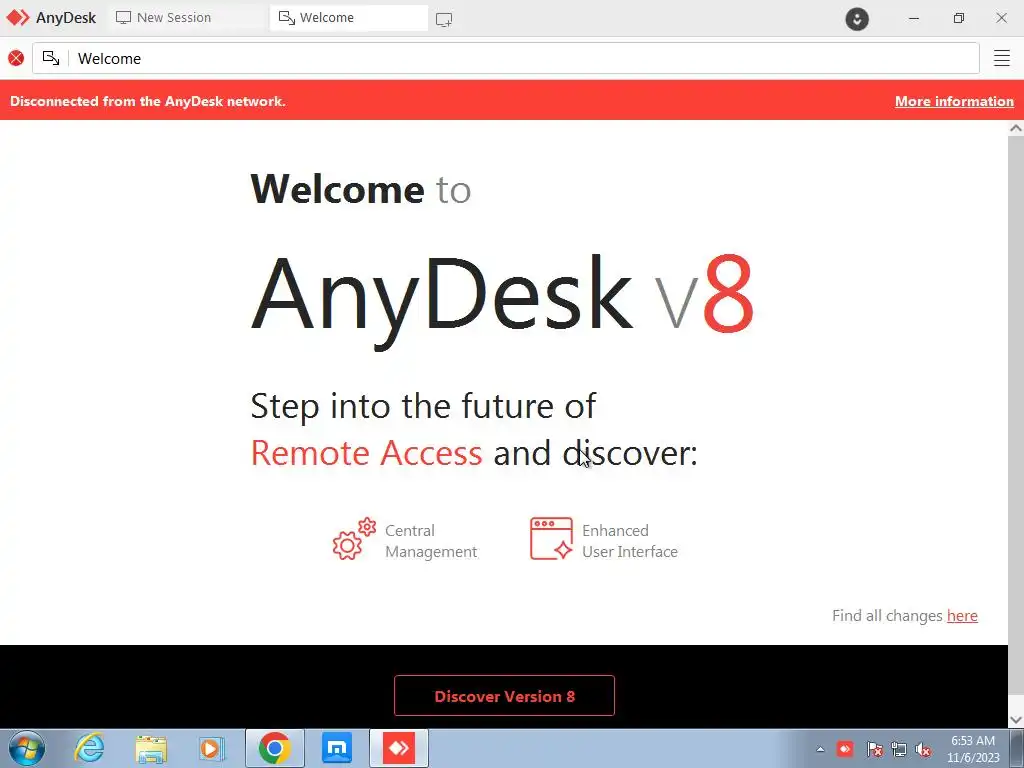Click the 'Disconnected from the AnyDesk network.' text
1024x768 pixels.
(x=148, y=101)
